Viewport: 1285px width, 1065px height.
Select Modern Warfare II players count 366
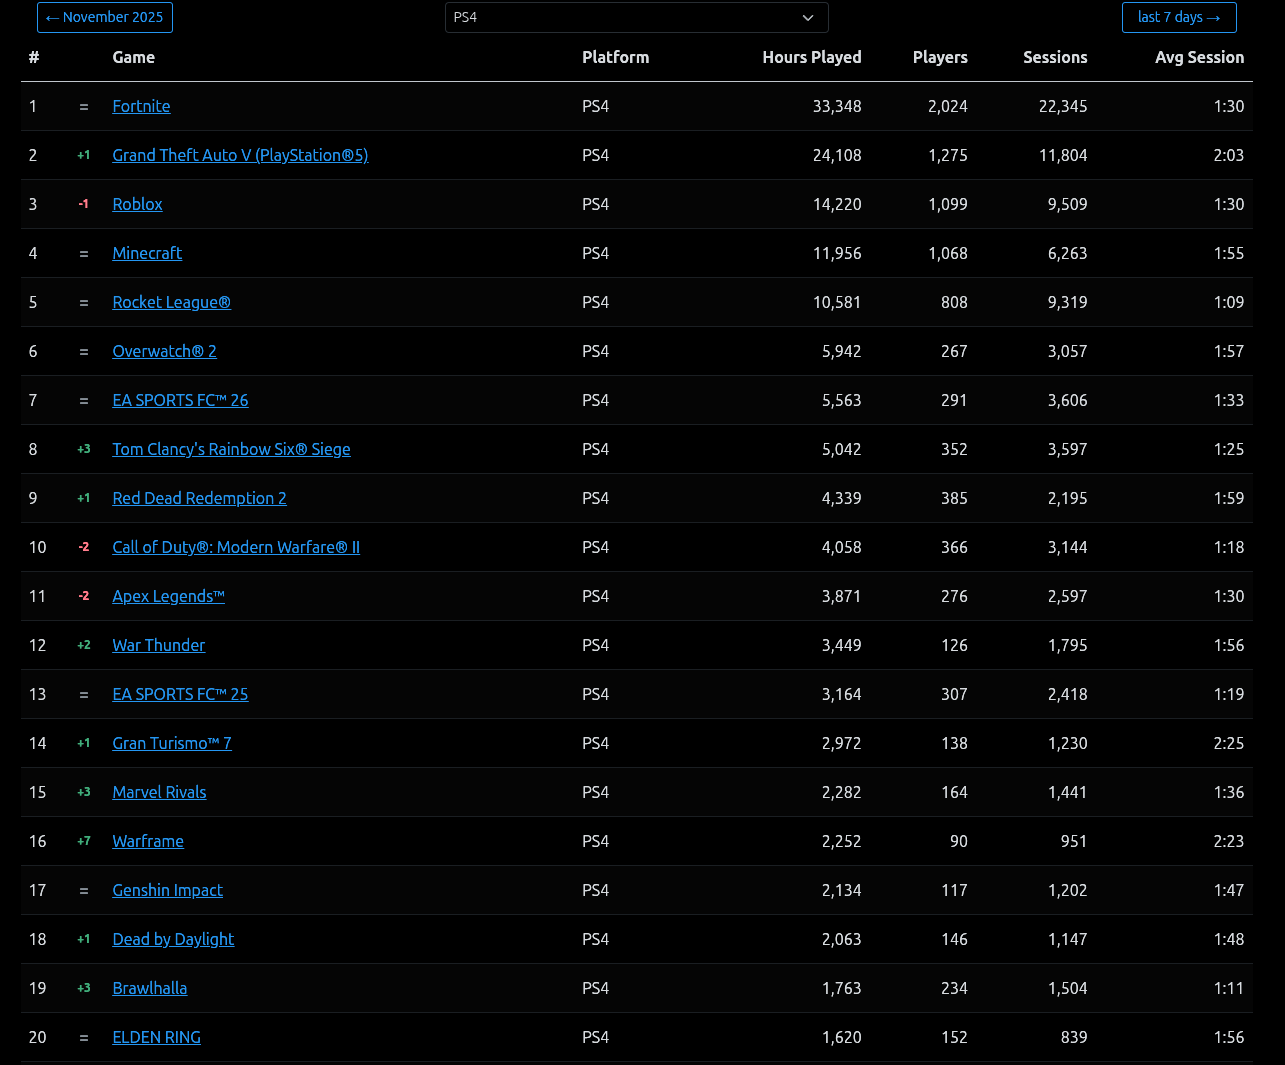coord(954,547)
